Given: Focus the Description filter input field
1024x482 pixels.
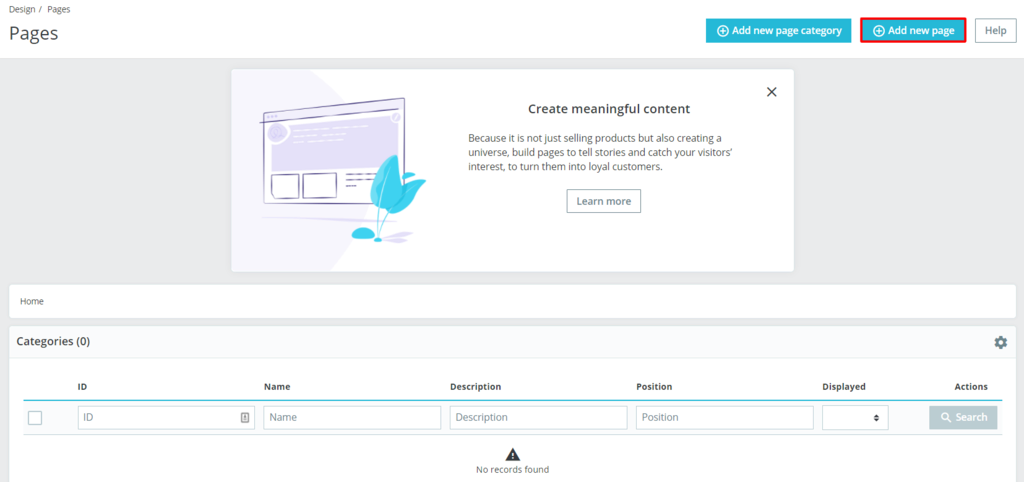Looking at the screenshot, I should 538,418.
